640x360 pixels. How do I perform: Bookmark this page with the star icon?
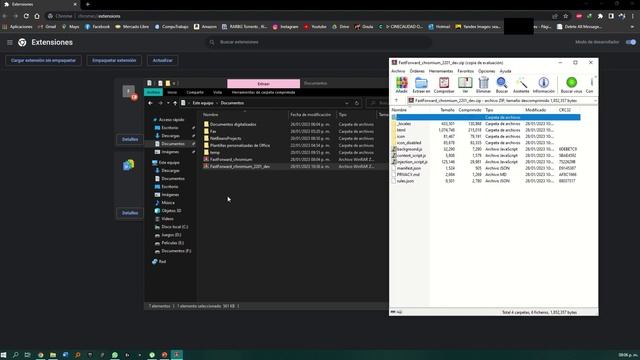click(x=566, y=16)
